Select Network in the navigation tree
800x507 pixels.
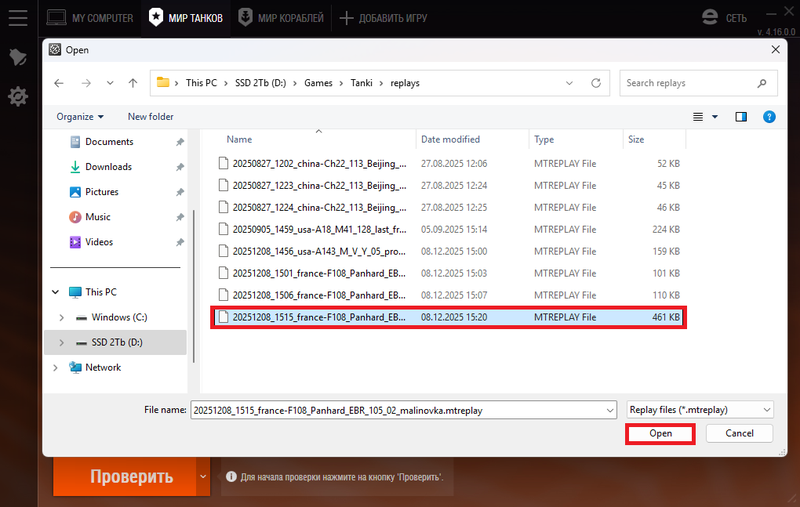(103, 367)
